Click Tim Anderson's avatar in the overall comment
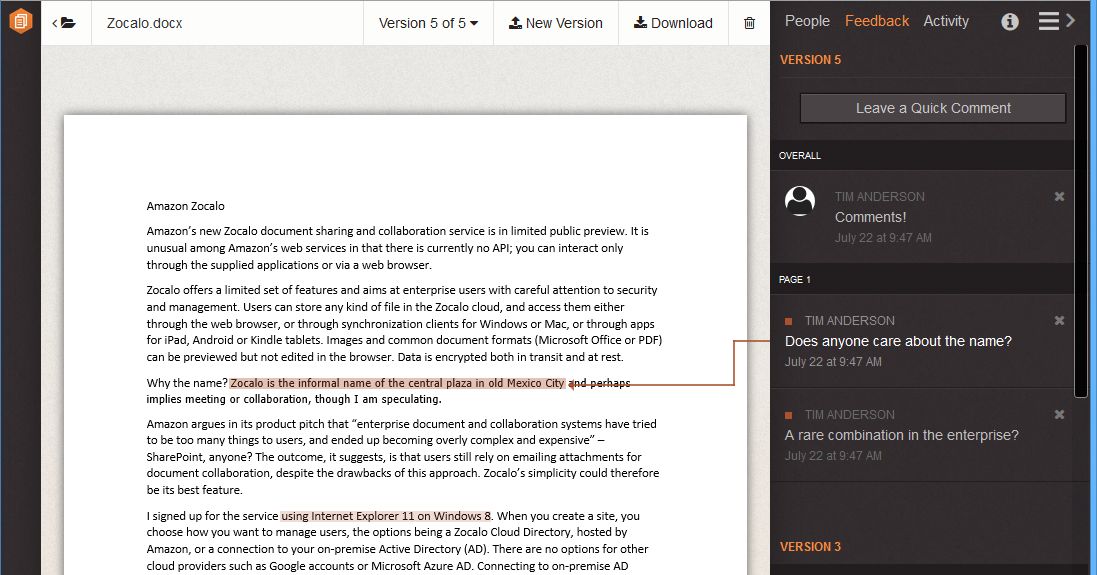 [800, 201]
